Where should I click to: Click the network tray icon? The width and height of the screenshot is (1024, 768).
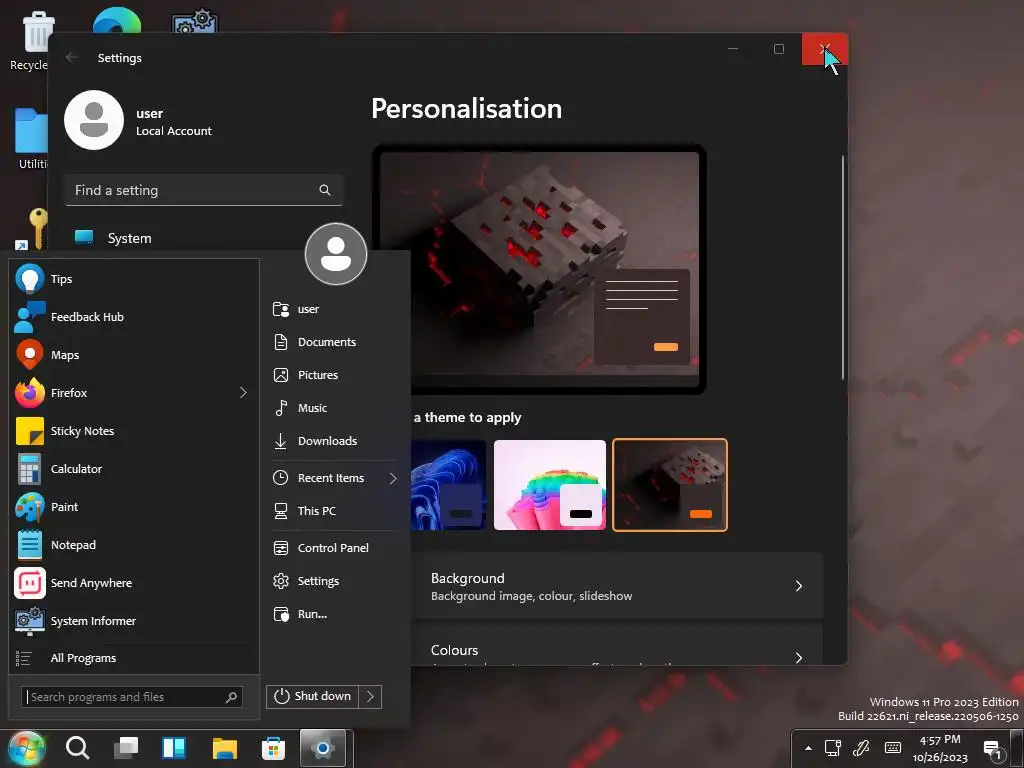[833, 748]
